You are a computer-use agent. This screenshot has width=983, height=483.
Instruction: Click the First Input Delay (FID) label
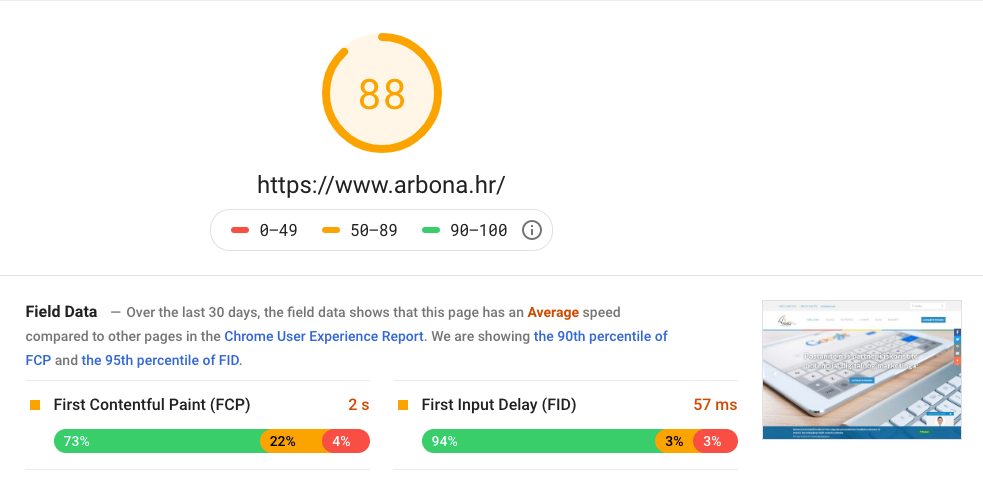[498, 405]
